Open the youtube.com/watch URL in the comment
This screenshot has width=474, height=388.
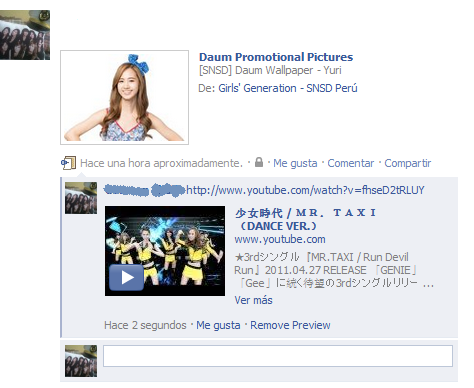point(305,190)
